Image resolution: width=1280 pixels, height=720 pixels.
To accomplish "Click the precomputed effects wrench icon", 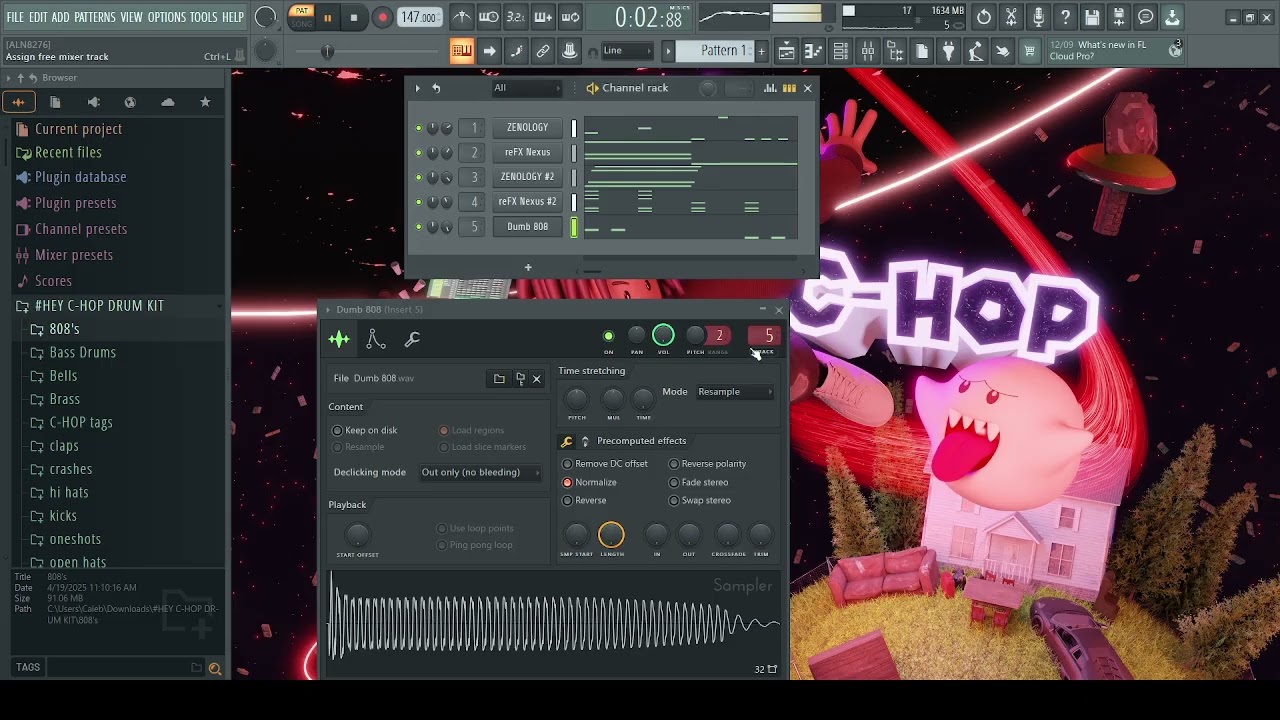I will point(567,441).
